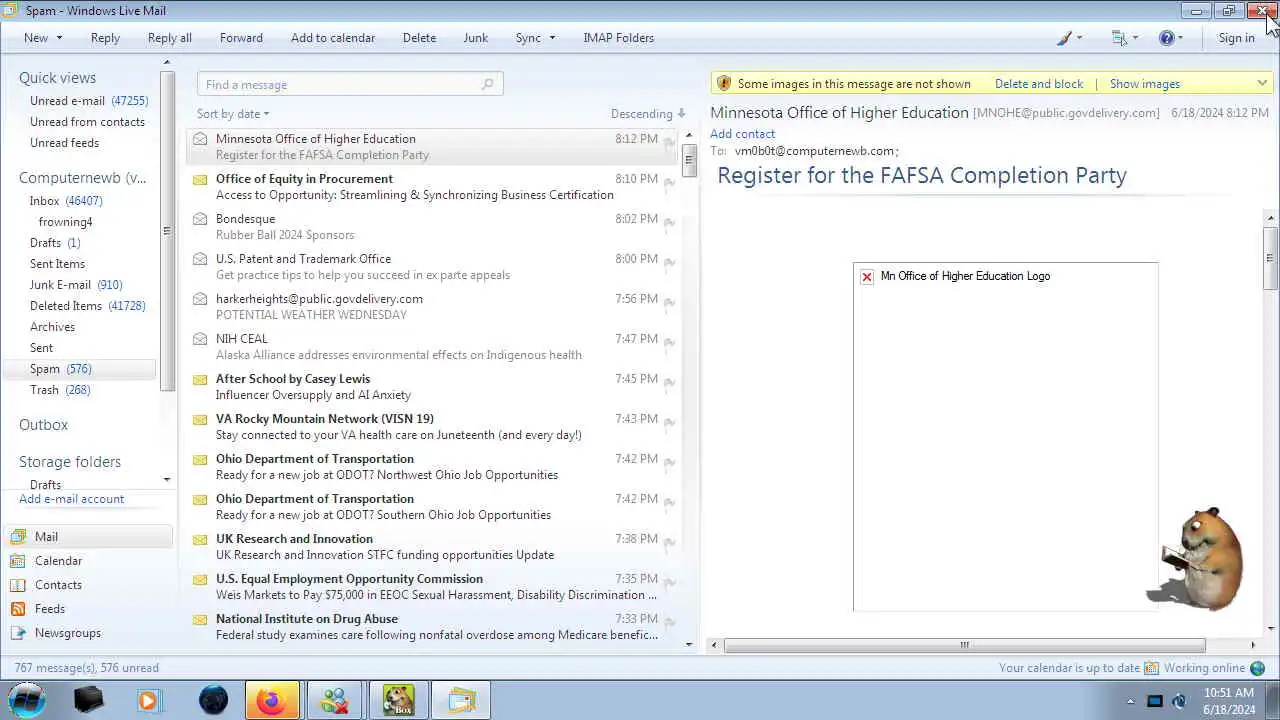Click the hamster desktop mascot reading a book
Viewport: 1280px width, 720px height.
point(1198,560)
